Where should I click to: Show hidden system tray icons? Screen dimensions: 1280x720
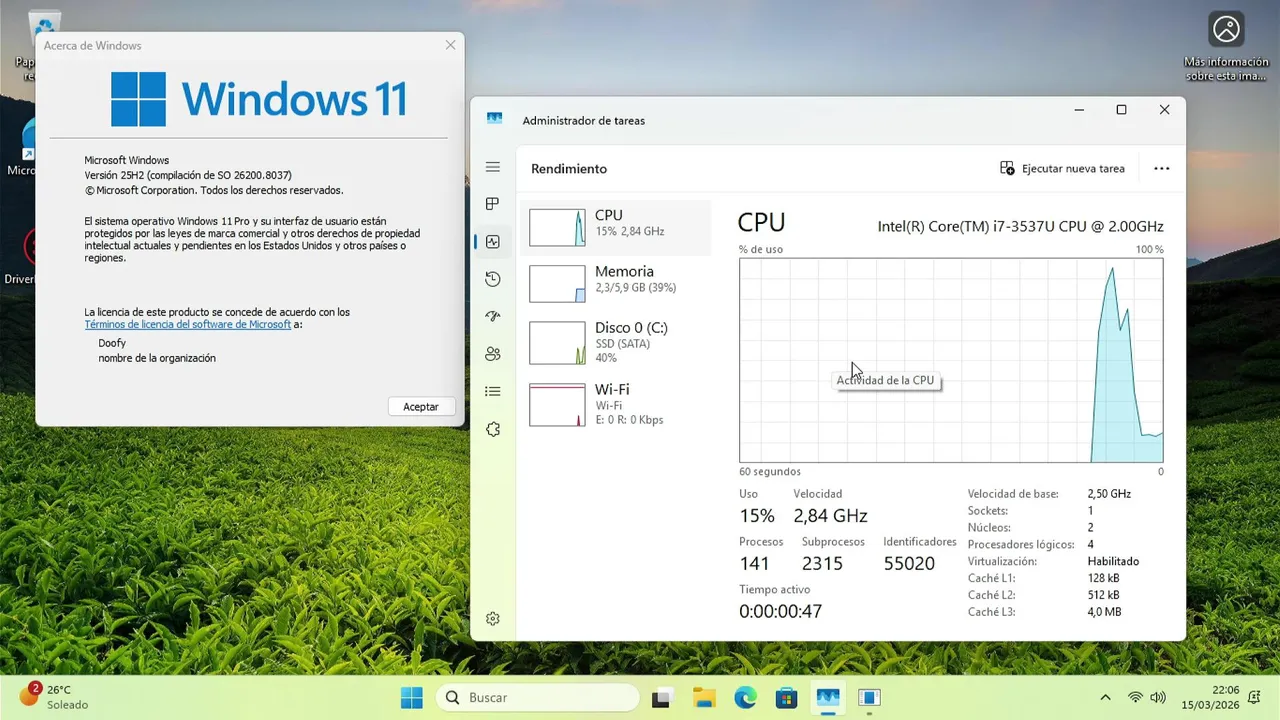click(1105, 698)
